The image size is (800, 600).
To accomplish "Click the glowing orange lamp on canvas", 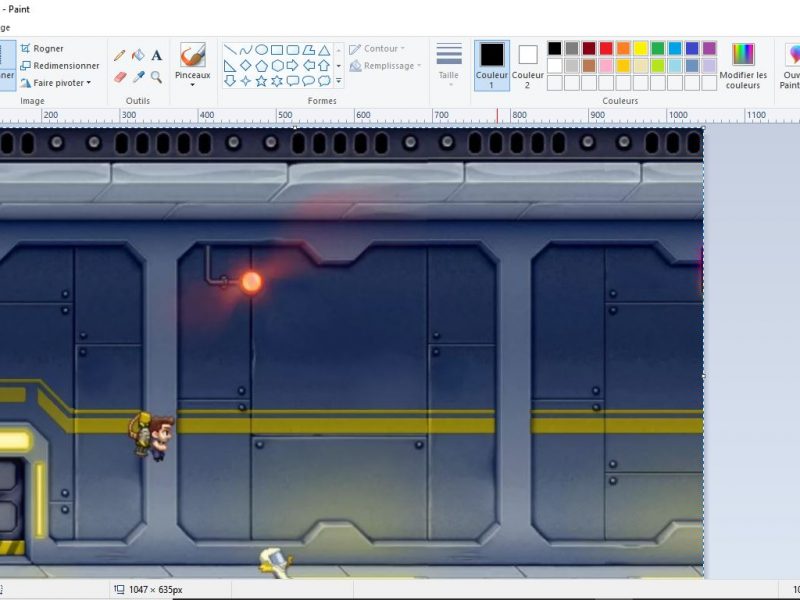I will [251, 282].
